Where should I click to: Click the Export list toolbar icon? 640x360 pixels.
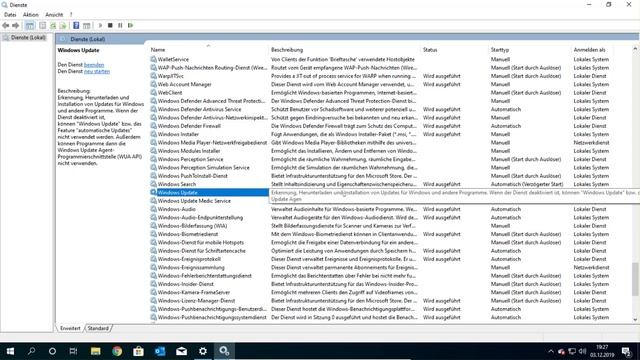tap(63, 25)
